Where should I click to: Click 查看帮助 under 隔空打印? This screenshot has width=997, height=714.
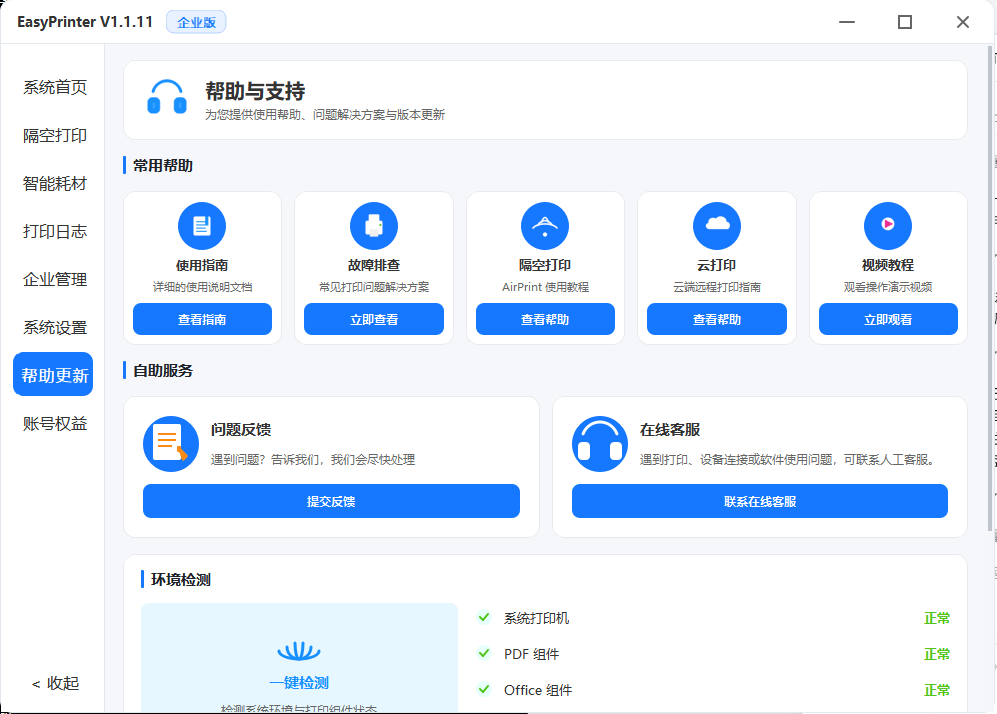(x=545, y=319)
